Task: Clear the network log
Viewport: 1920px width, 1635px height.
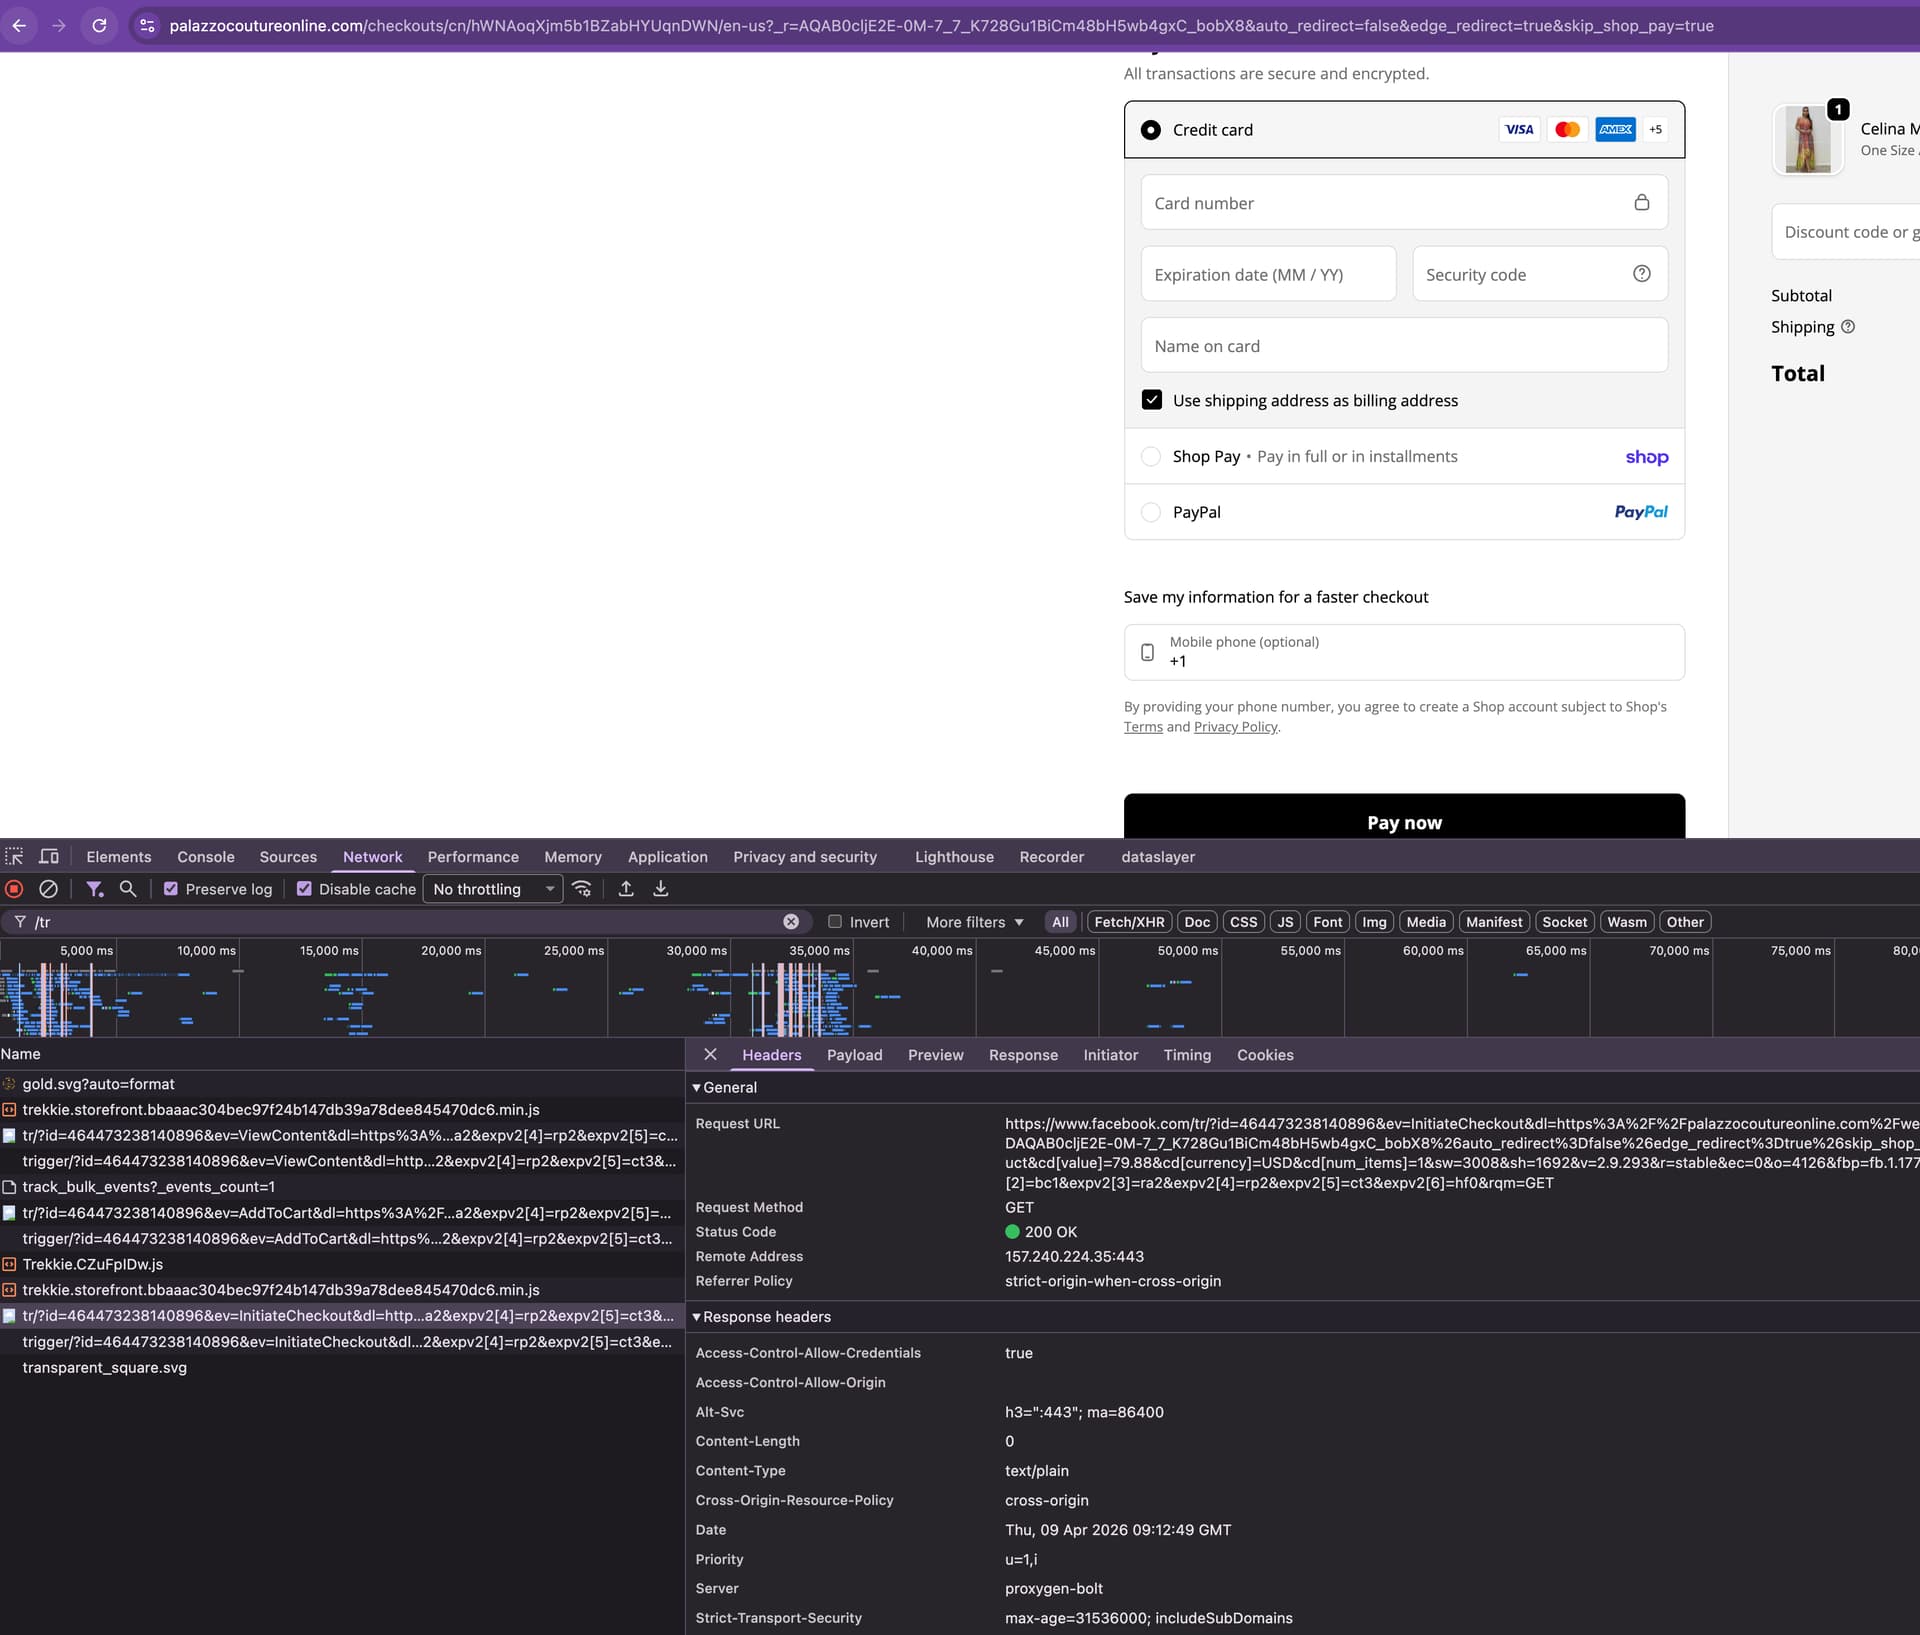Action: (48, 889)
